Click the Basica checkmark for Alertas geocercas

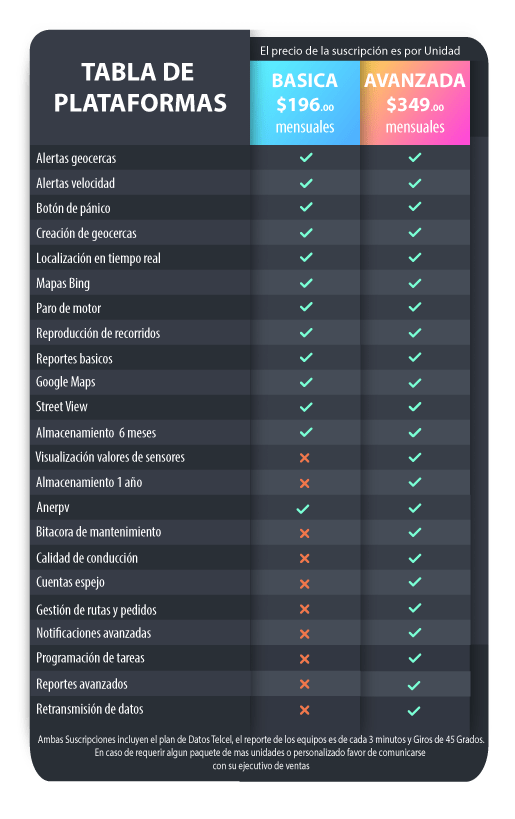pos(306,157)
